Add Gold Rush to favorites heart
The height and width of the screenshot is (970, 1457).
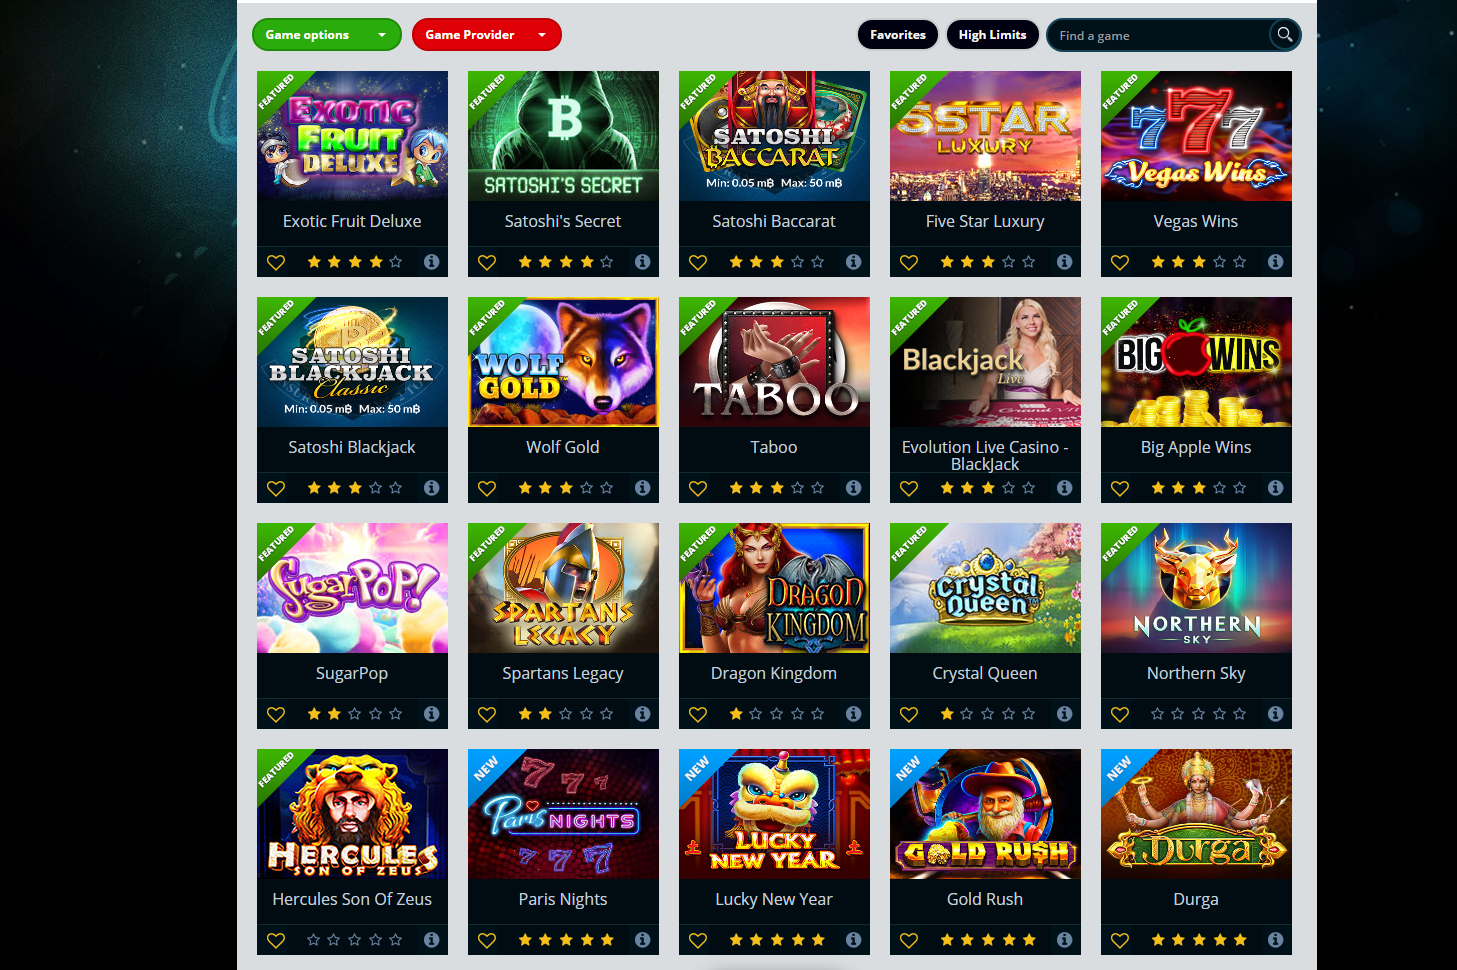[x=909, y=940]
